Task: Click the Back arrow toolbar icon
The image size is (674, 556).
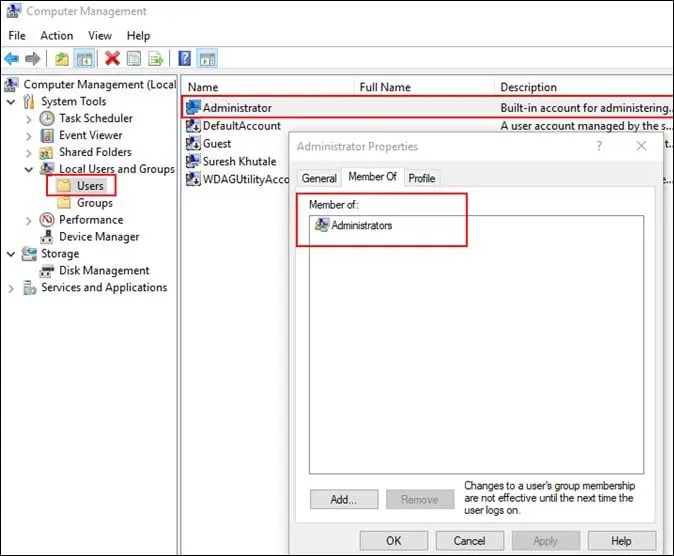Action: pos(12,59)
